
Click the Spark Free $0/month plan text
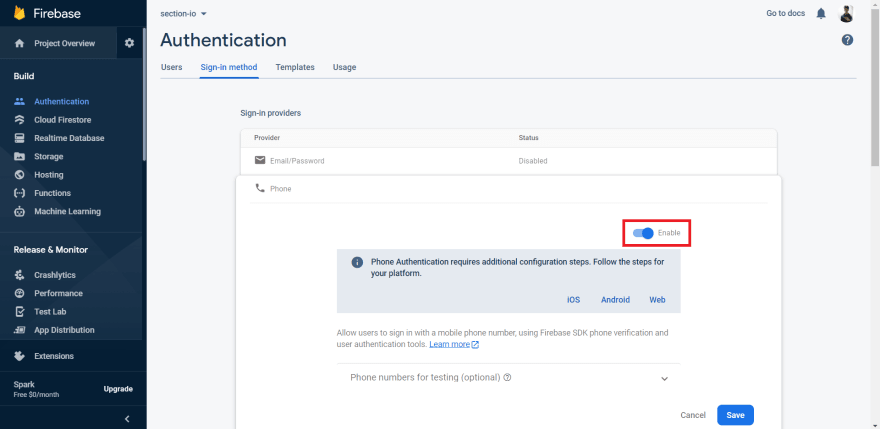point(36,389)
